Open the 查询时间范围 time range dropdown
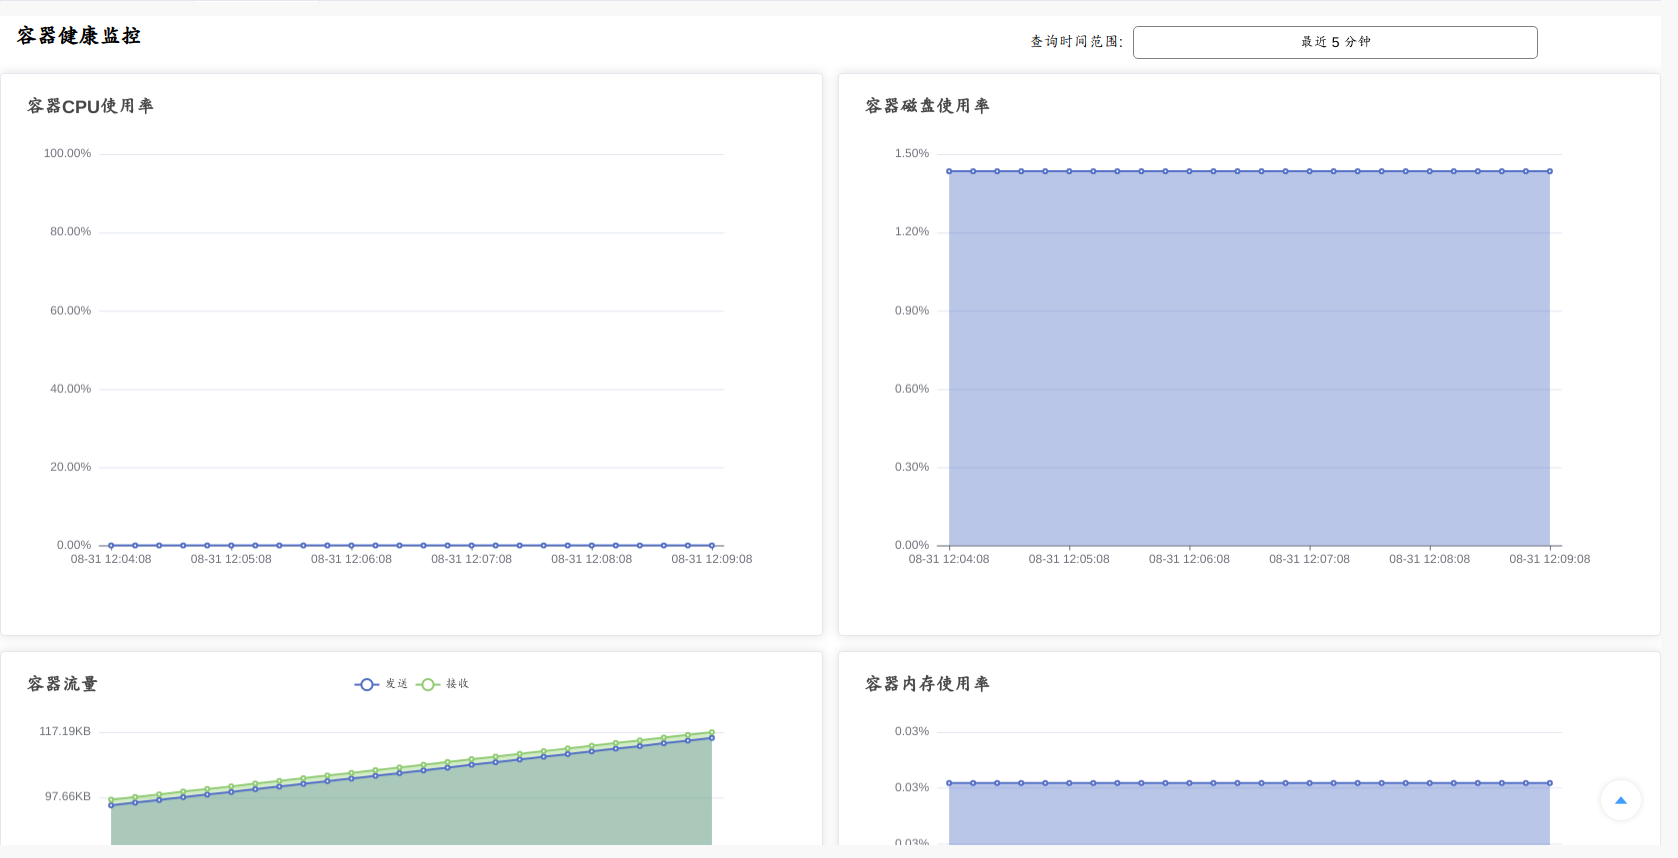This screenshot has width=1678, height=858. [x=1334, y=42]
